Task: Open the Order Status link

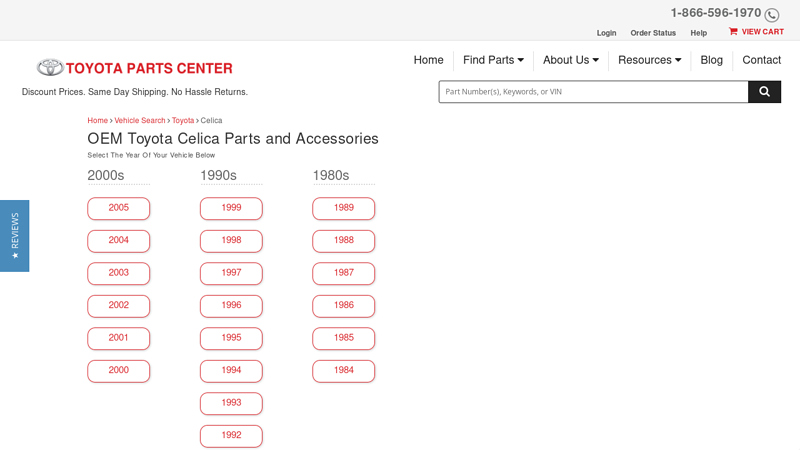Action: pyautogui.click(x=653, y=33)
